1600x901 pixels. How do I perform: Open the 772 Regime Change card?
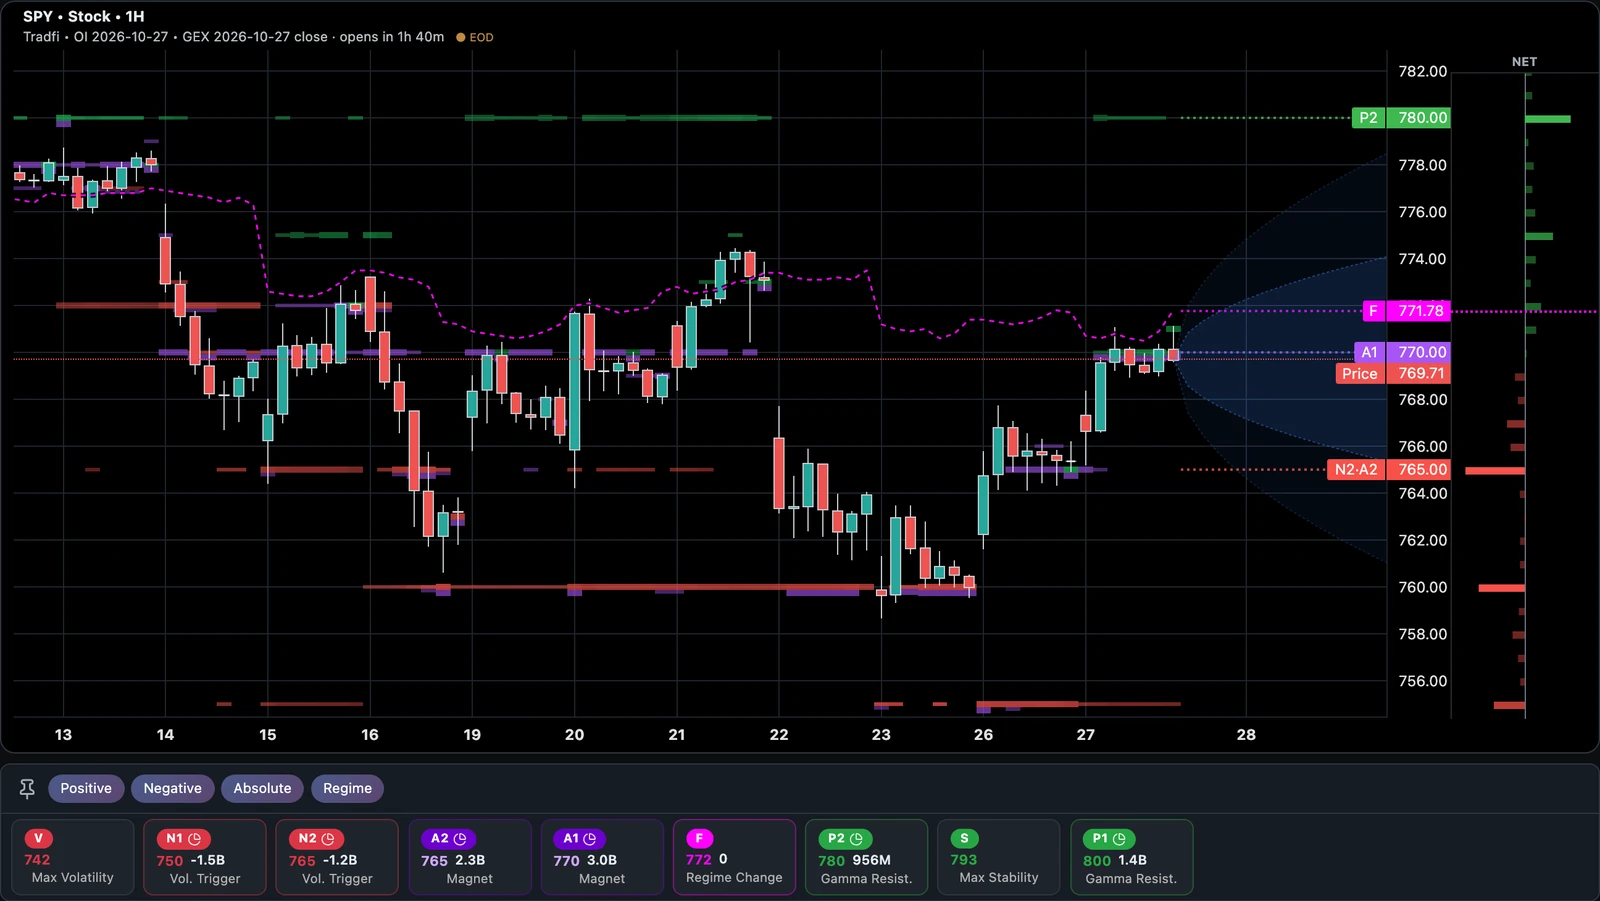tap(734, 857)
